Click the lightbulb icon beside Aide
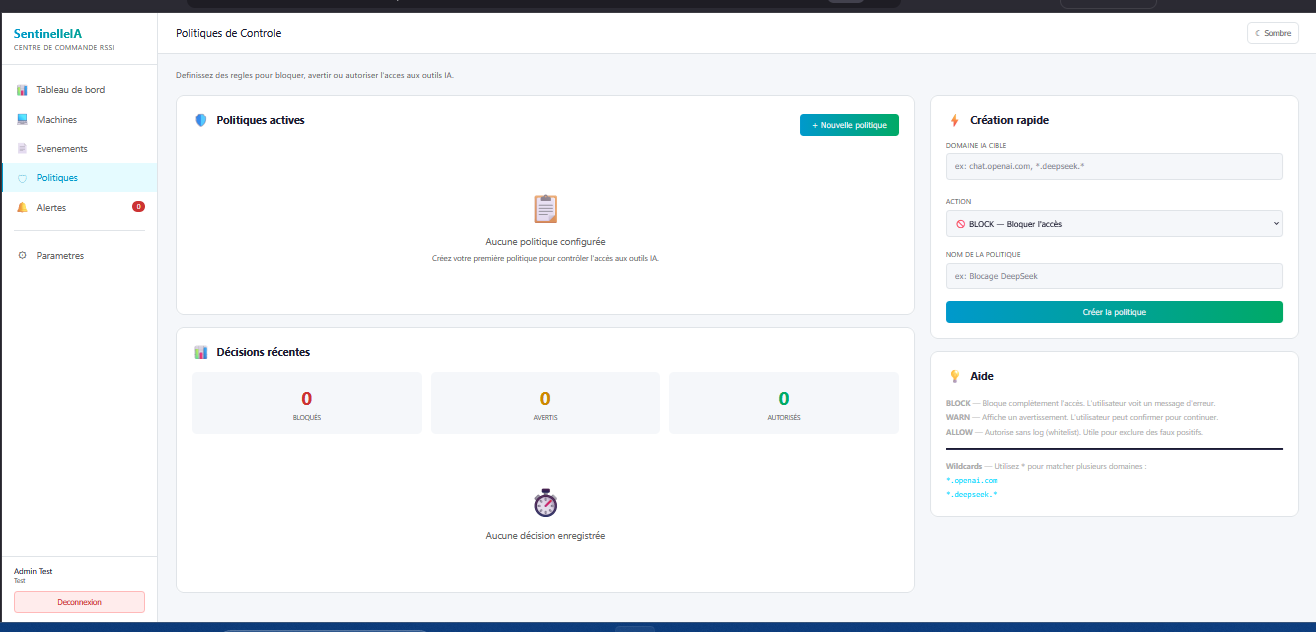Viewport: 1316px width, 632px height. click(954, 376)
